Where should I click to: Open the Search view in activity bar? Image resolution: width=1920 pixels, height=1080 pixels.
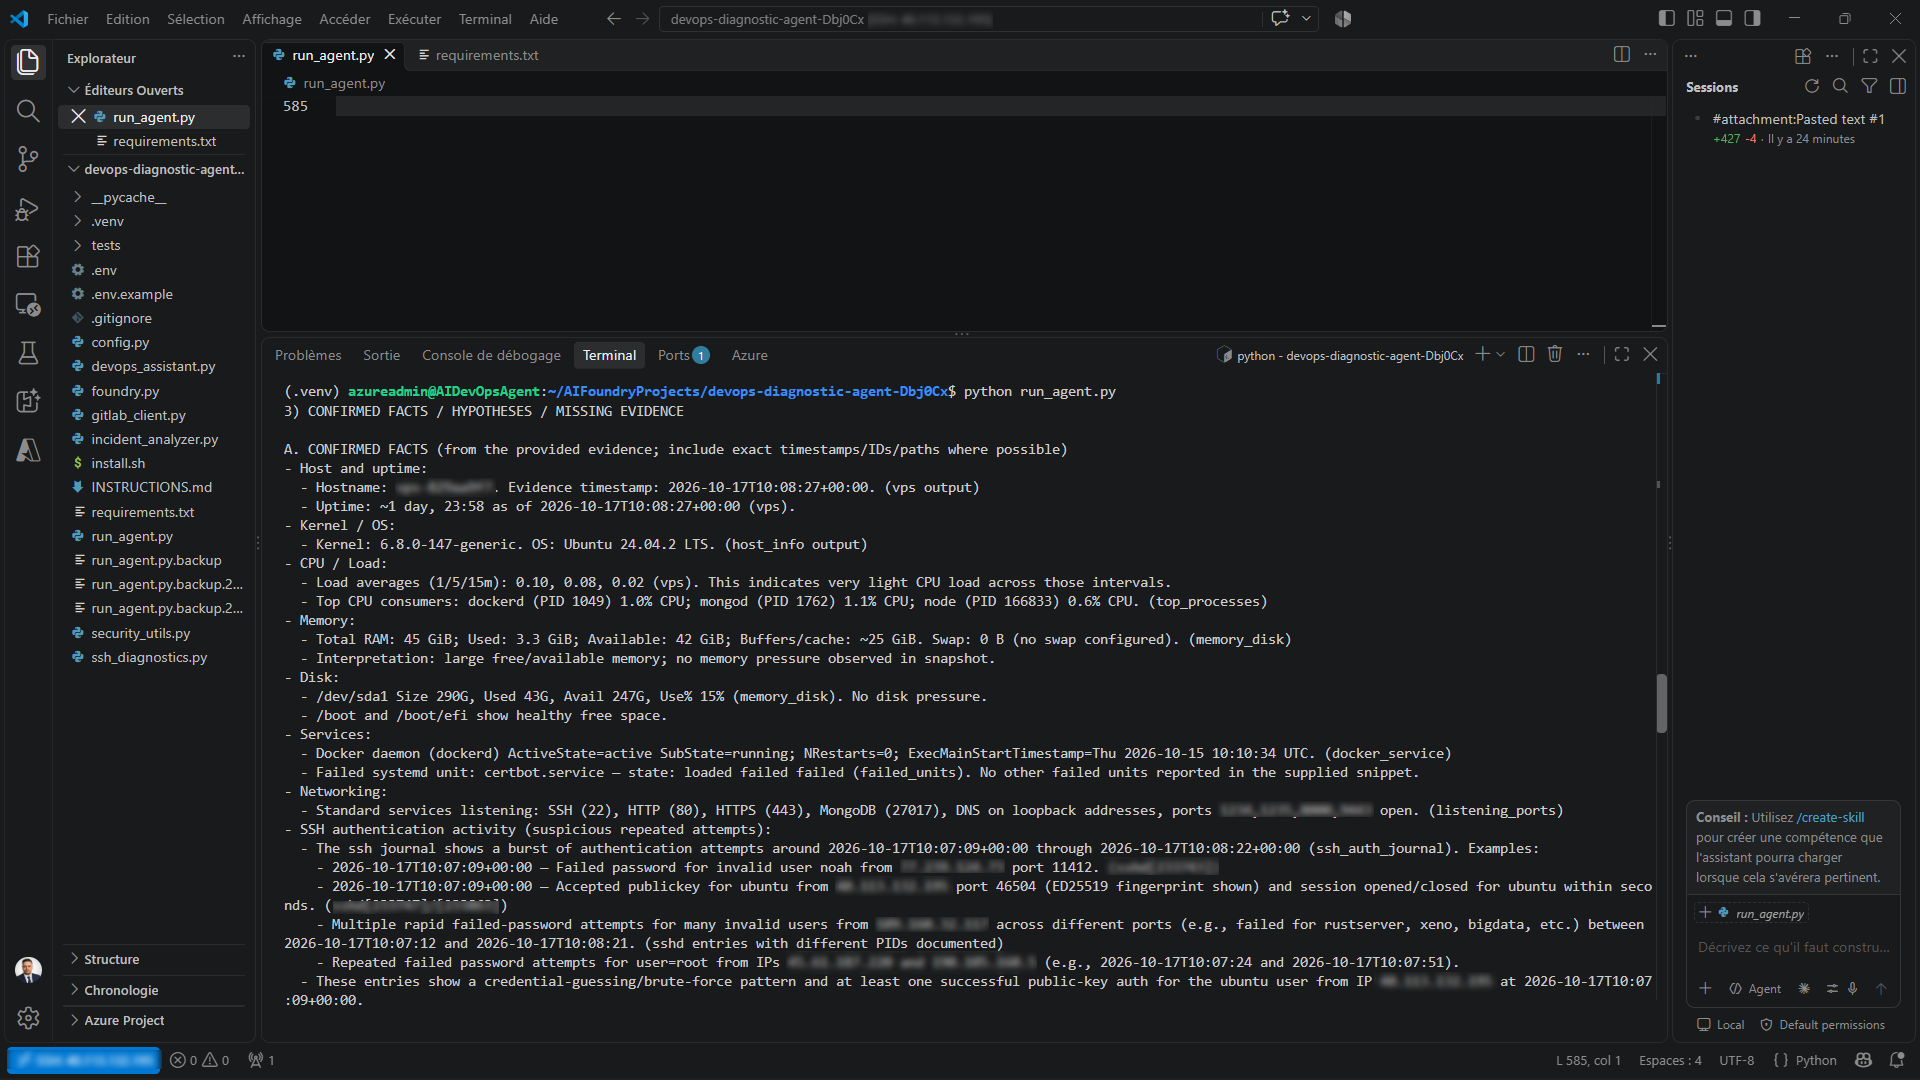tap(28, 111)
